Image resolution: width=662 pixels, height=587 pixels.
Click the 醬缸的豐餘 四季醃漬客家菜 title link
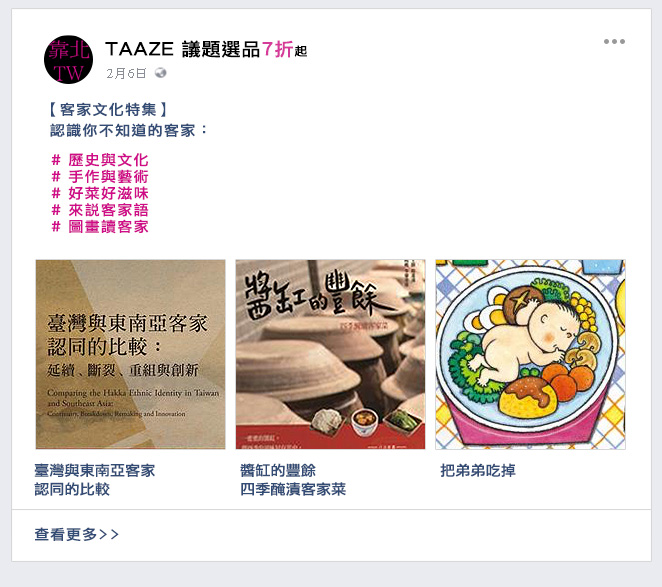[x=293, y=480]
